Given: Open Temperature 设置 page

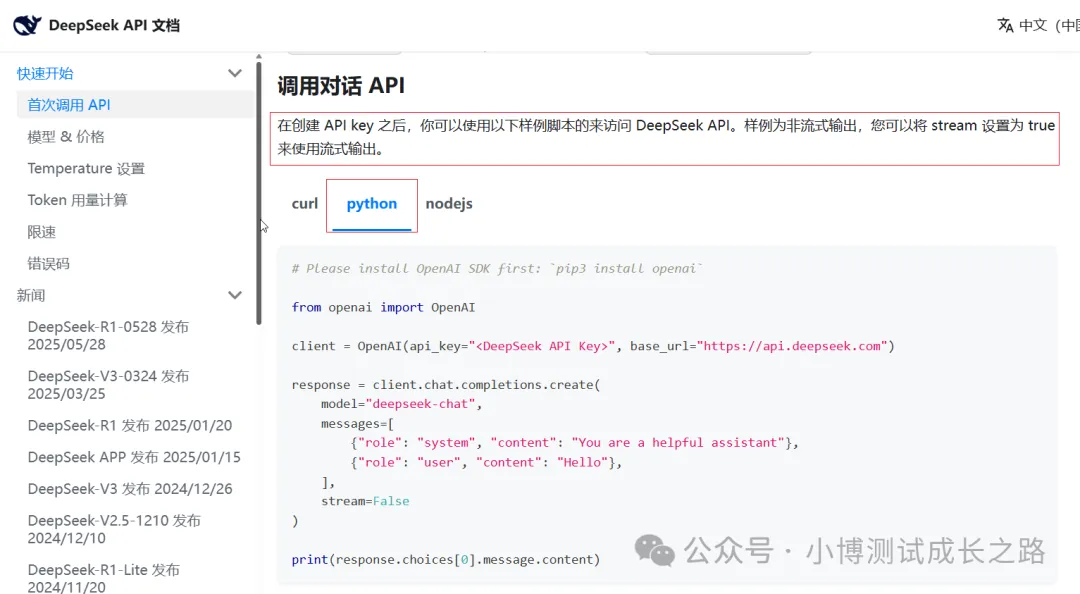Looking at the screenshot, I should (86, 168).
